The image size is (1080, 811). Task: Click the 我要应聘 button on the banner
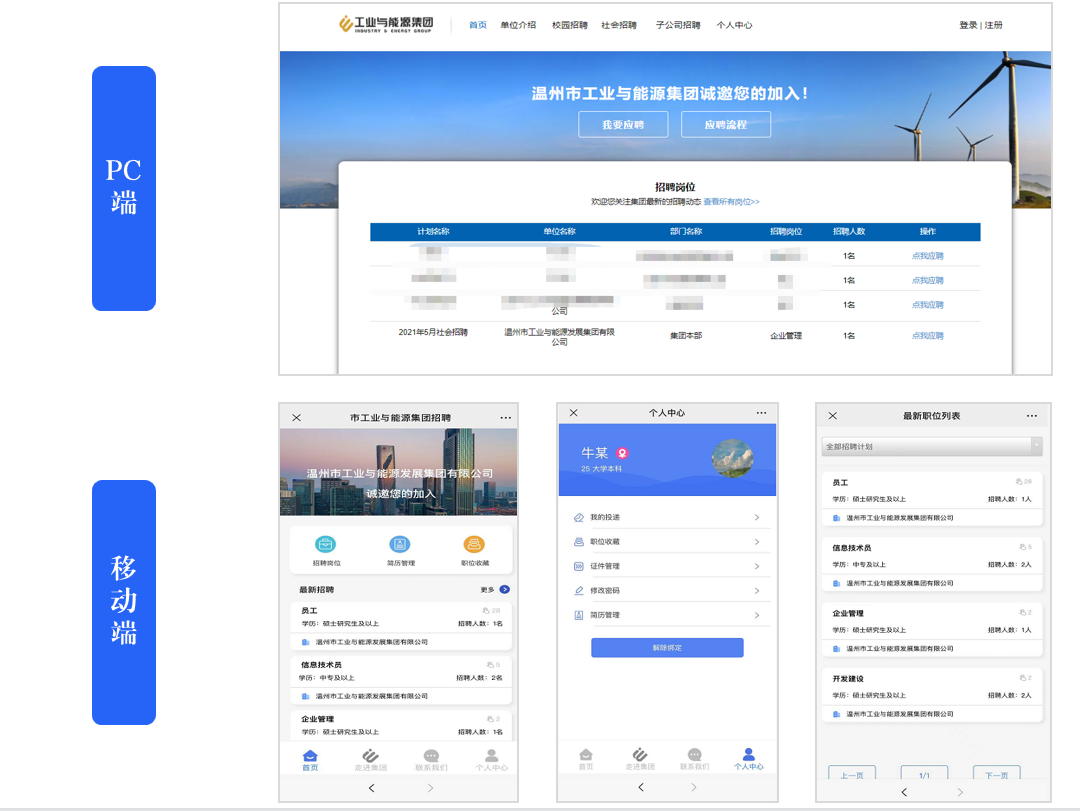click(623, 124)
